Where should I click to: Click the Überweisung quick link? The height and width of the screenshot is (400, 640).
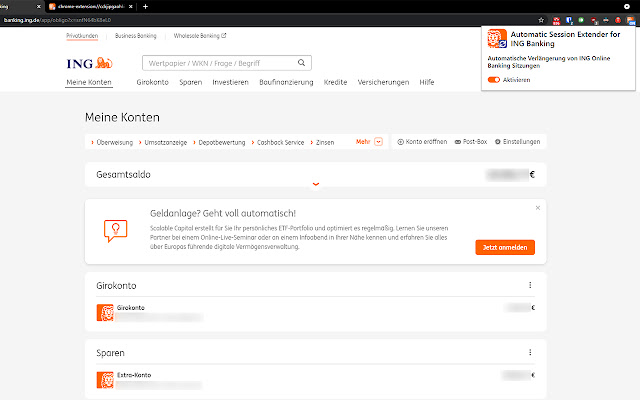(x=112, y=142)
